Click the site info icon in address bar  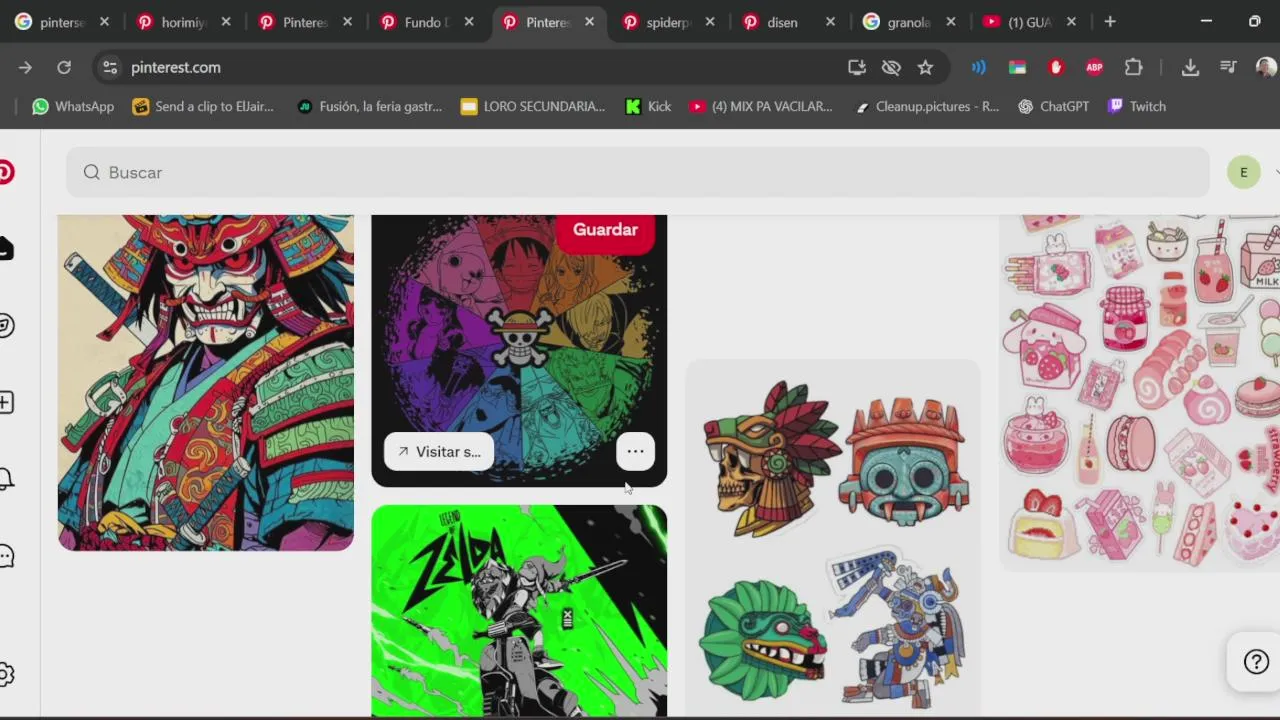click(x=110, y=67)
